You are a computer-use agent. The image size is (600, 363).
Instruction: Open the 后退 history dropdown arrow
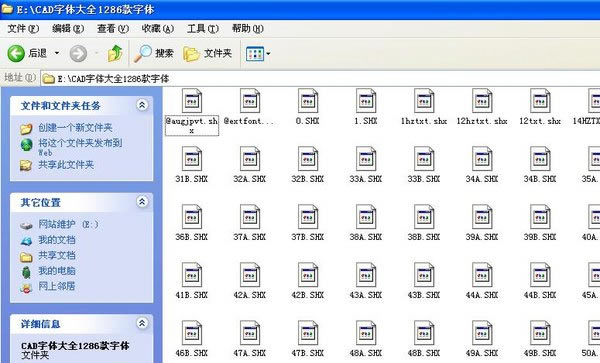pos(57,53)
